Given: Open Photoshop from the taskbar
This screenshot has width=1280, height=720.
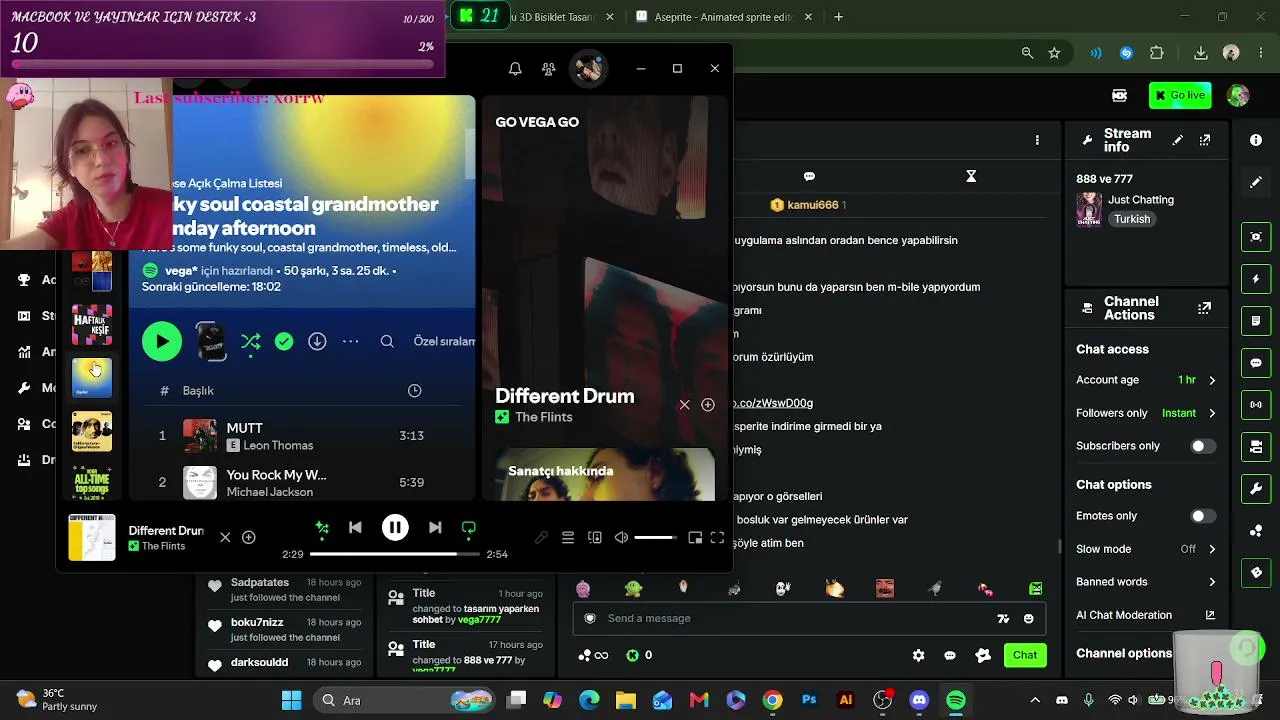Looking at the screenshot, I should pos(809,700).
